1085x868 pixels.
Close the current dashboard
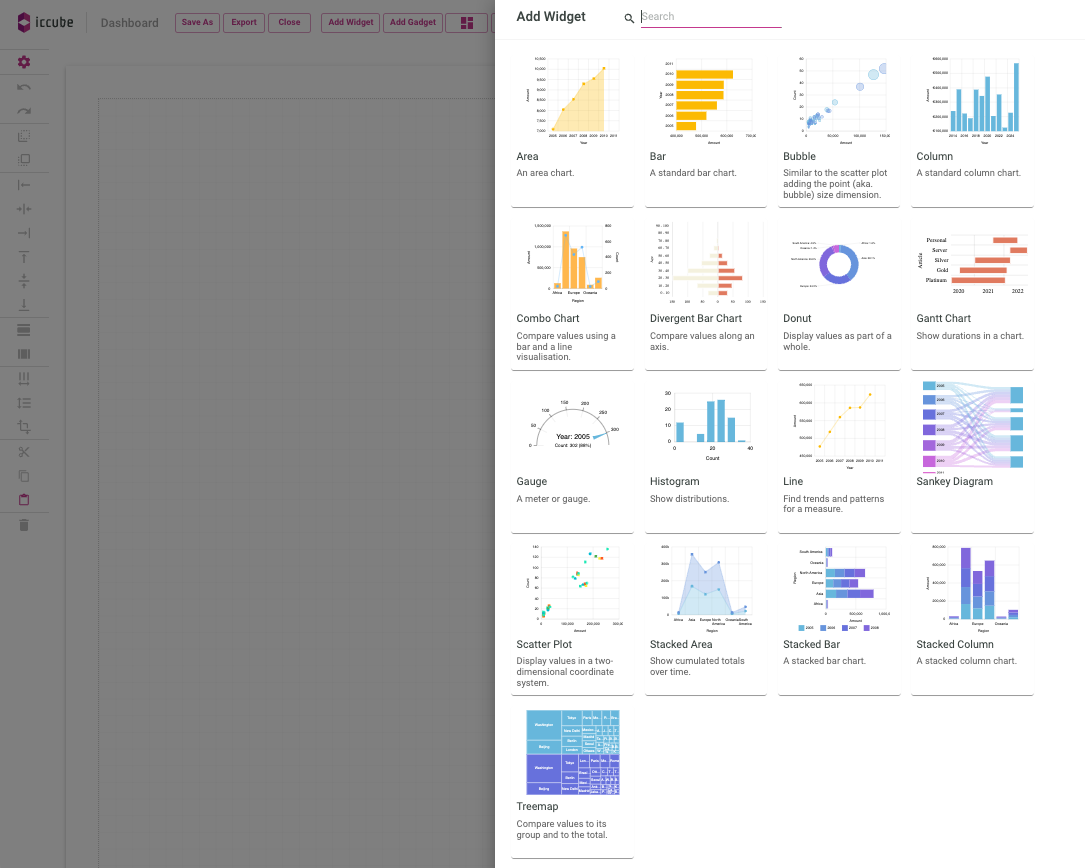(289, 22)
